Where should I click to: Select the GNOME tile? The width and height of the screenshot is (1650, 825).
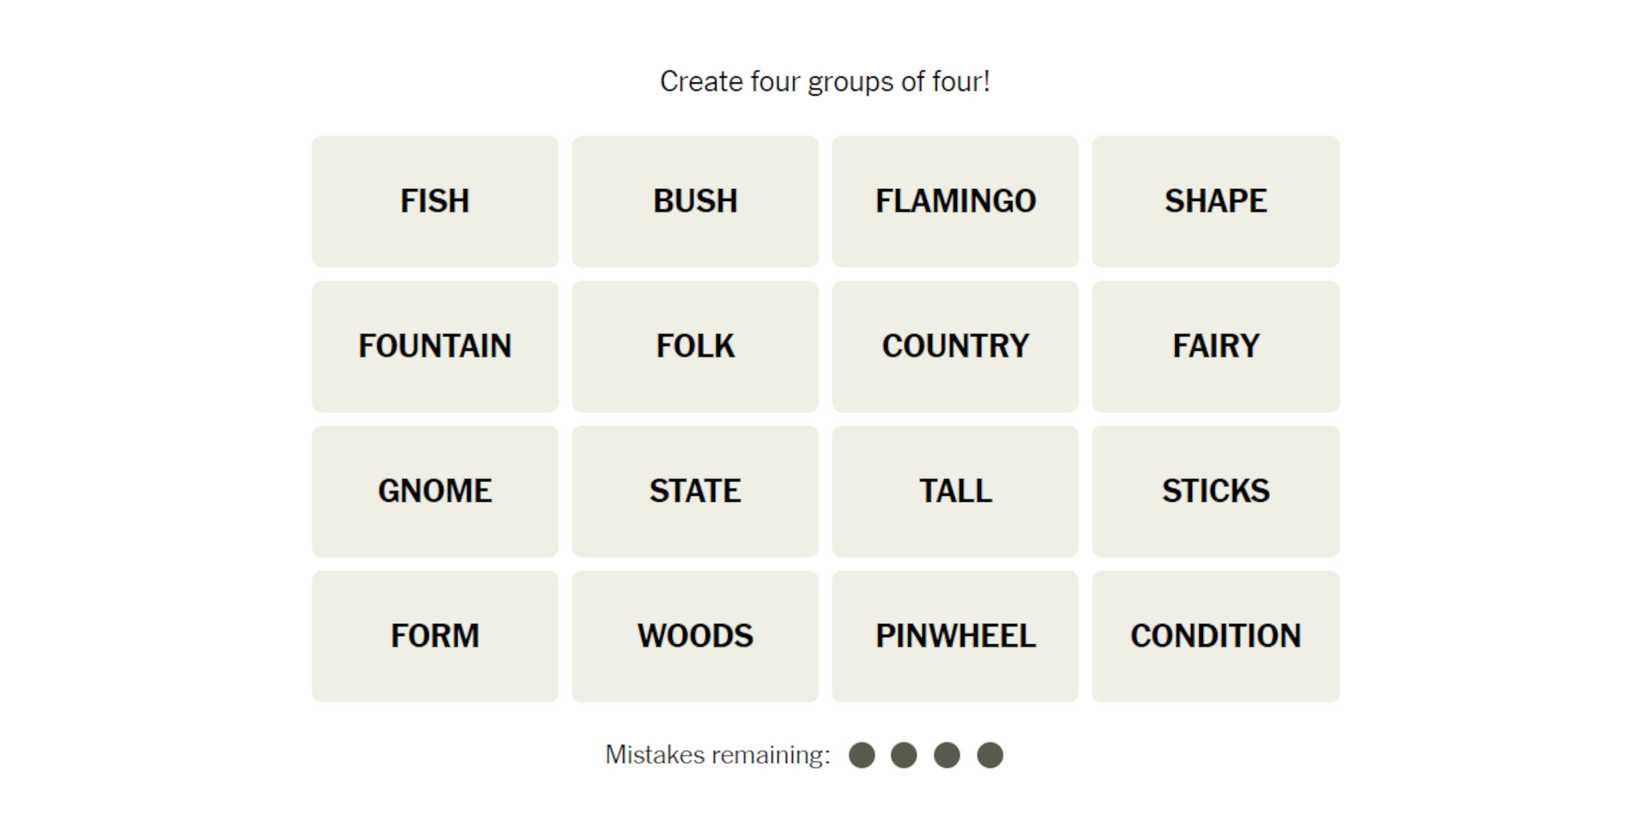435,491
